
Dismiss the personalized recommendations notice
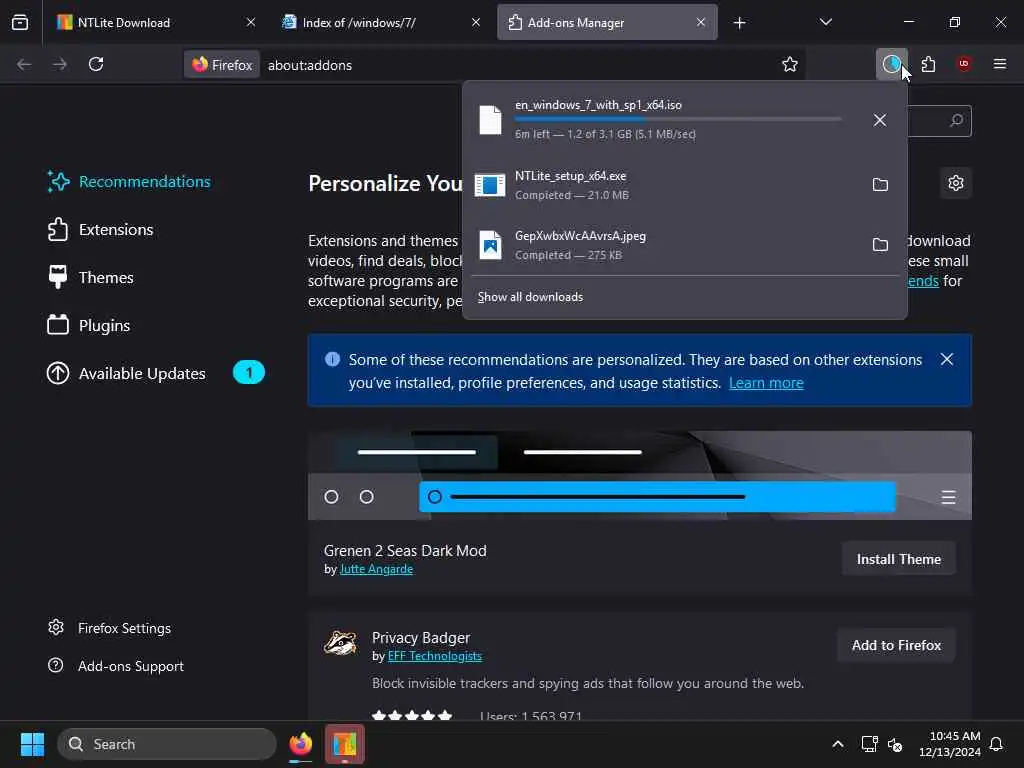[946, 360]
